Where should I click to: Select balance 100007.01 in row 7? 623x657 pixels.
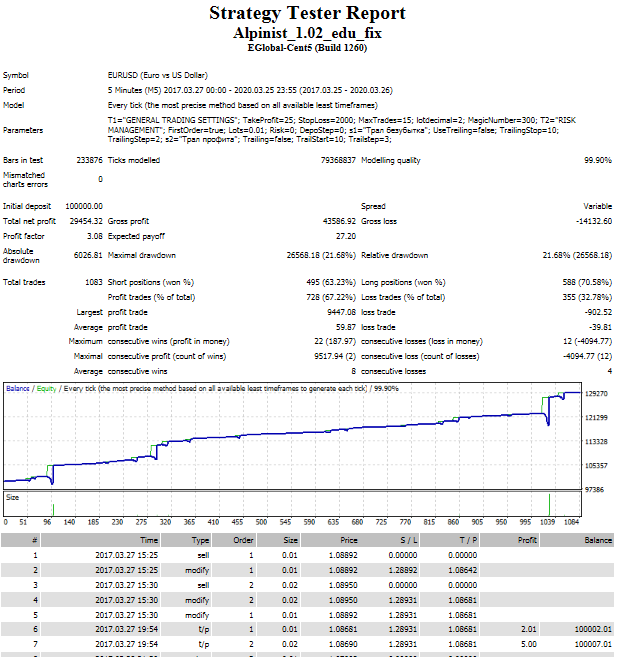pyautogui.click(x=593, y=644)
